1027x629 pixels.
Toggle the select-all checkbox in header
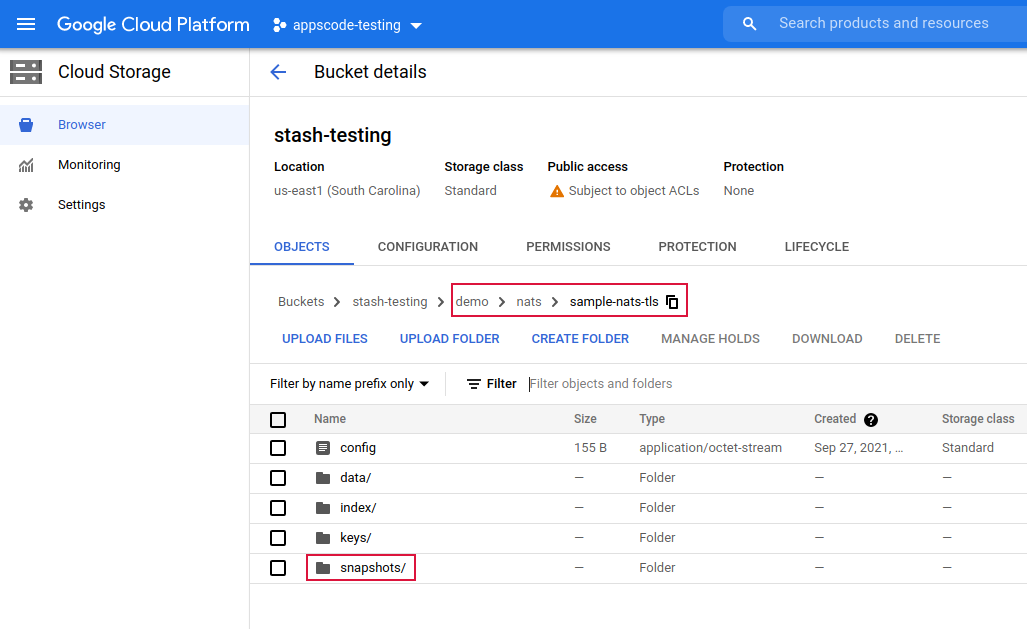[x=278, y=420]
